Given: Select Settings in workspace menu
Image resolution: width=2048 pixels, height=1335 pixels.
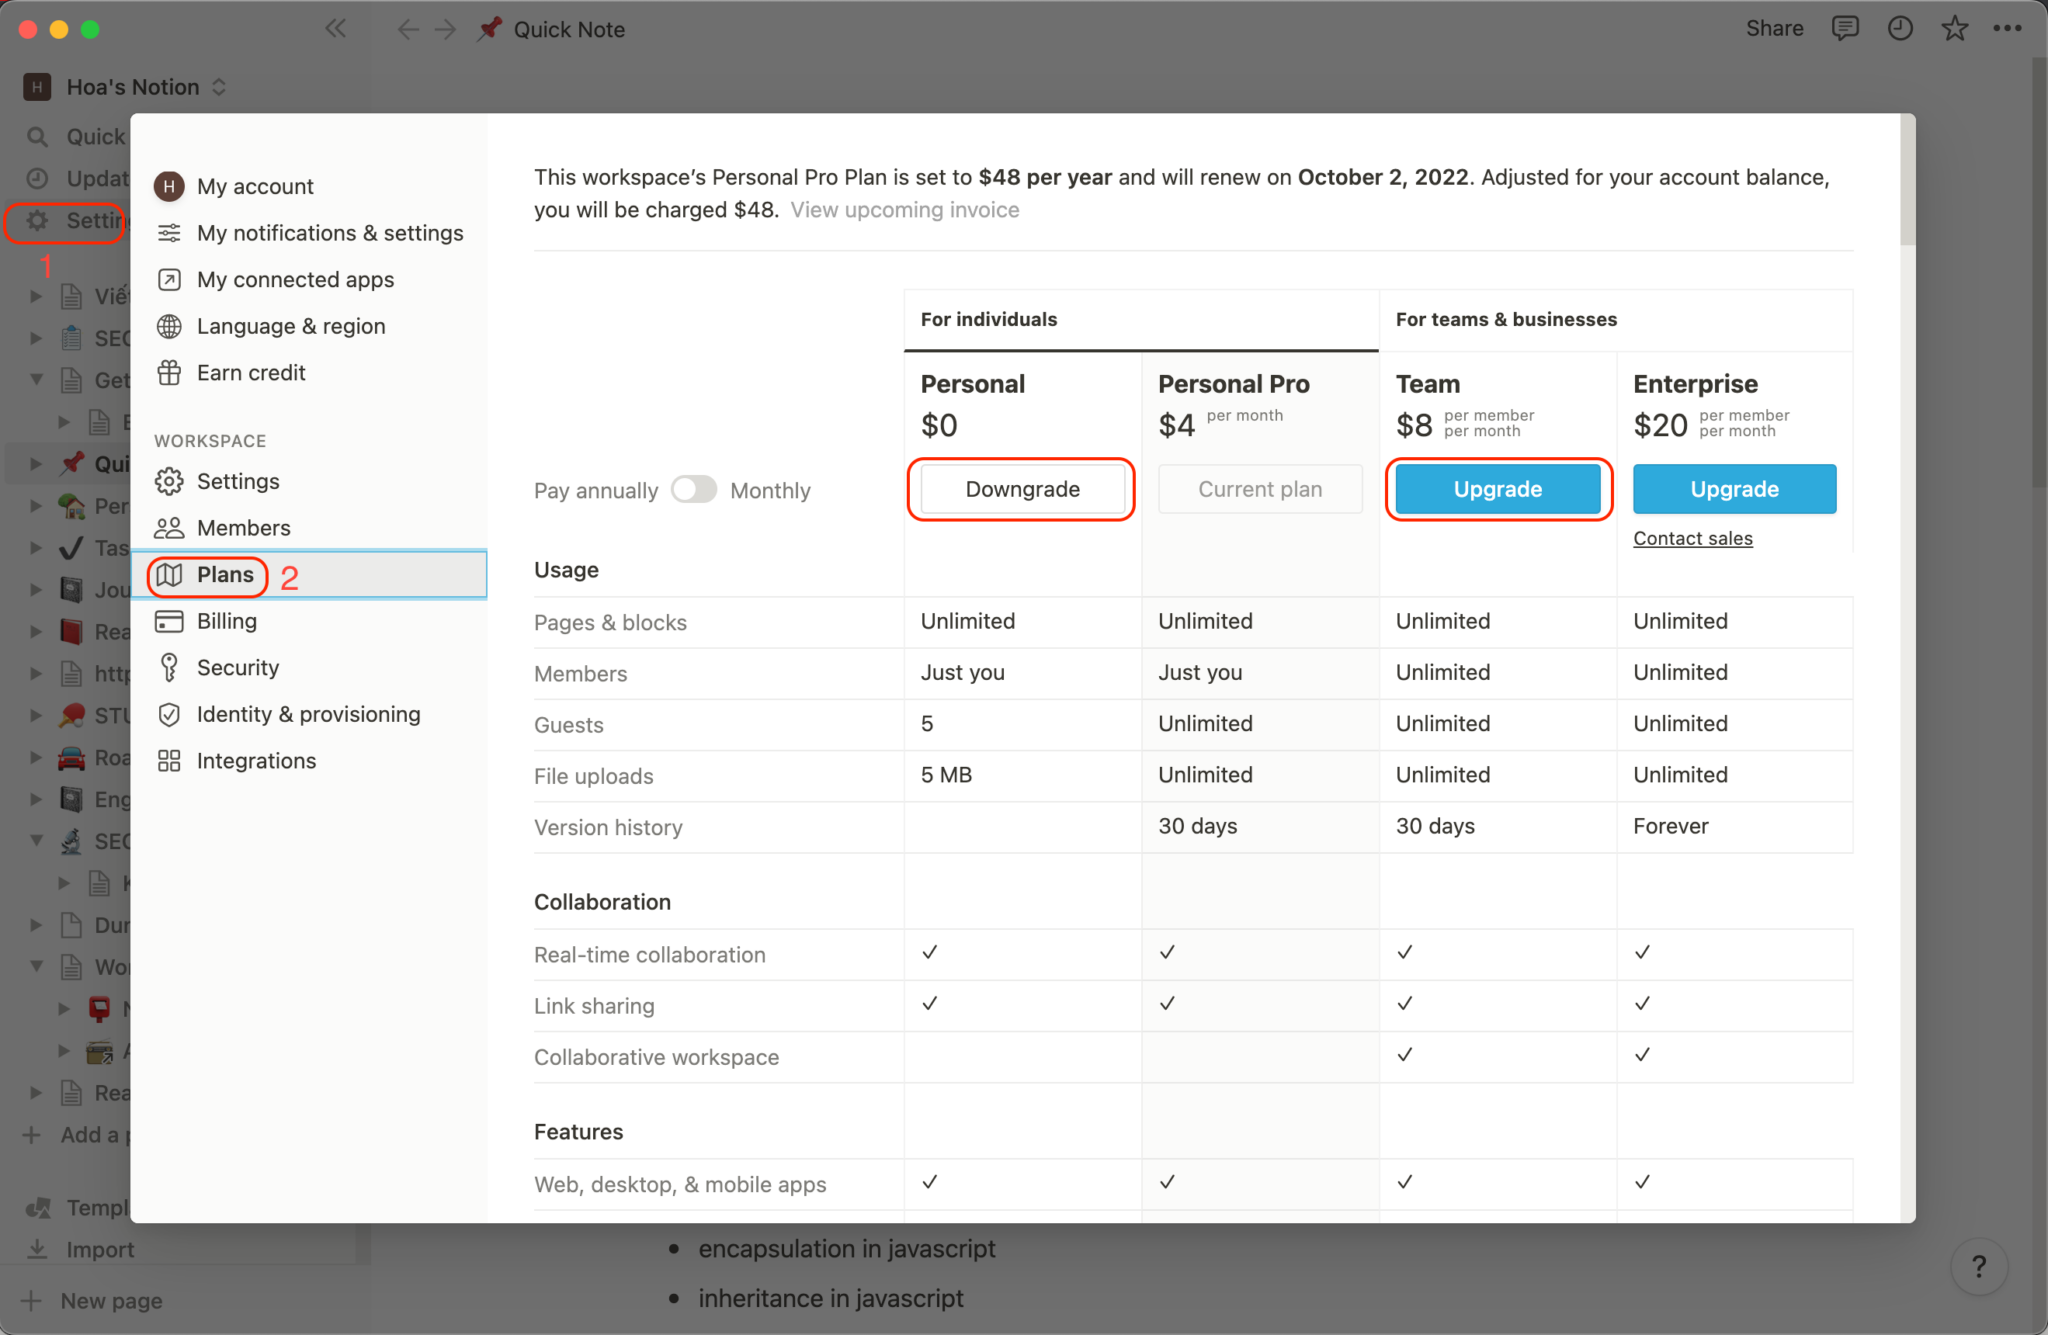Looking at the screenshot, I should pos(236,479).
